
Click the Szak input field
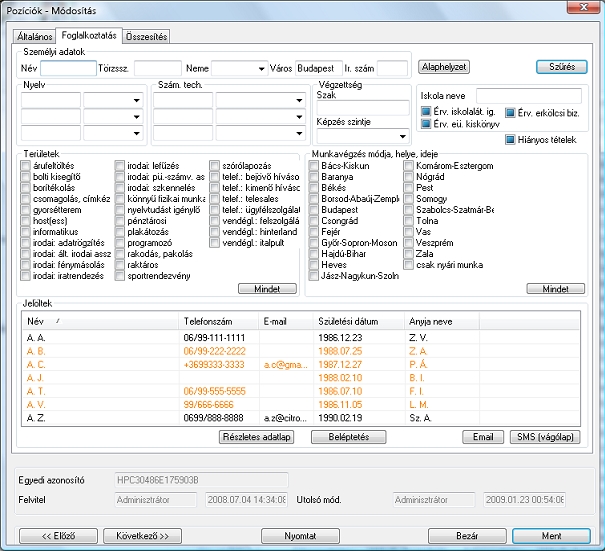[x=363, y=108]
